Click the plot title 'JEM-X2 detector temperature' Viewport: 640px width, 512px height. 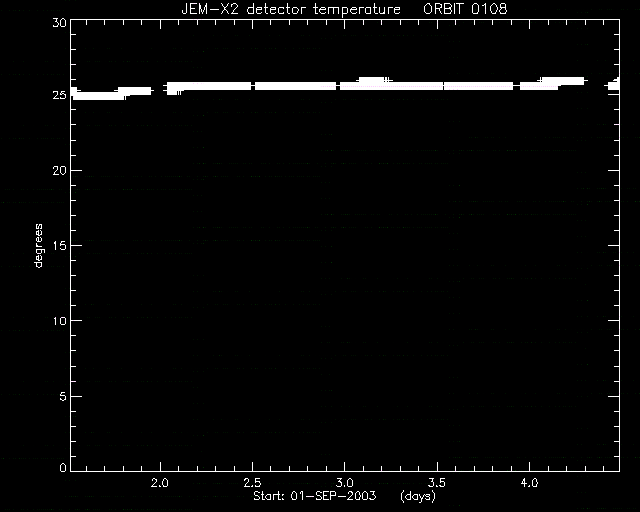click(291, 9)
